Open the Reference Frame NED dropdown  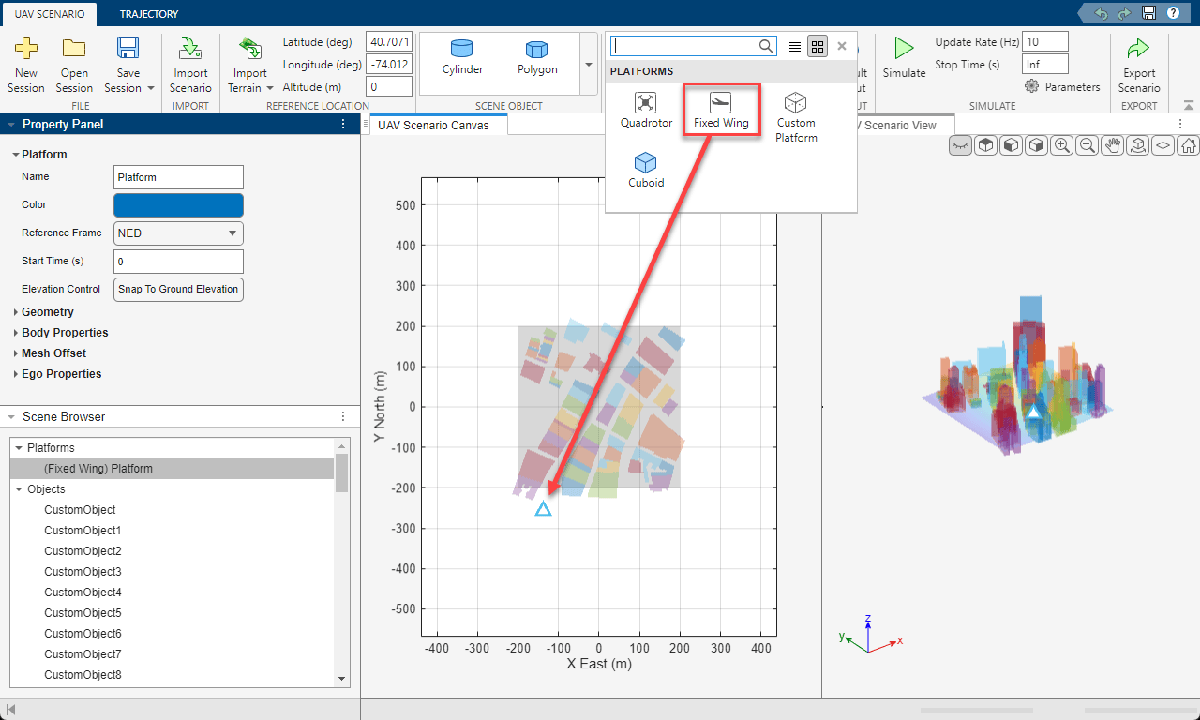179,233
